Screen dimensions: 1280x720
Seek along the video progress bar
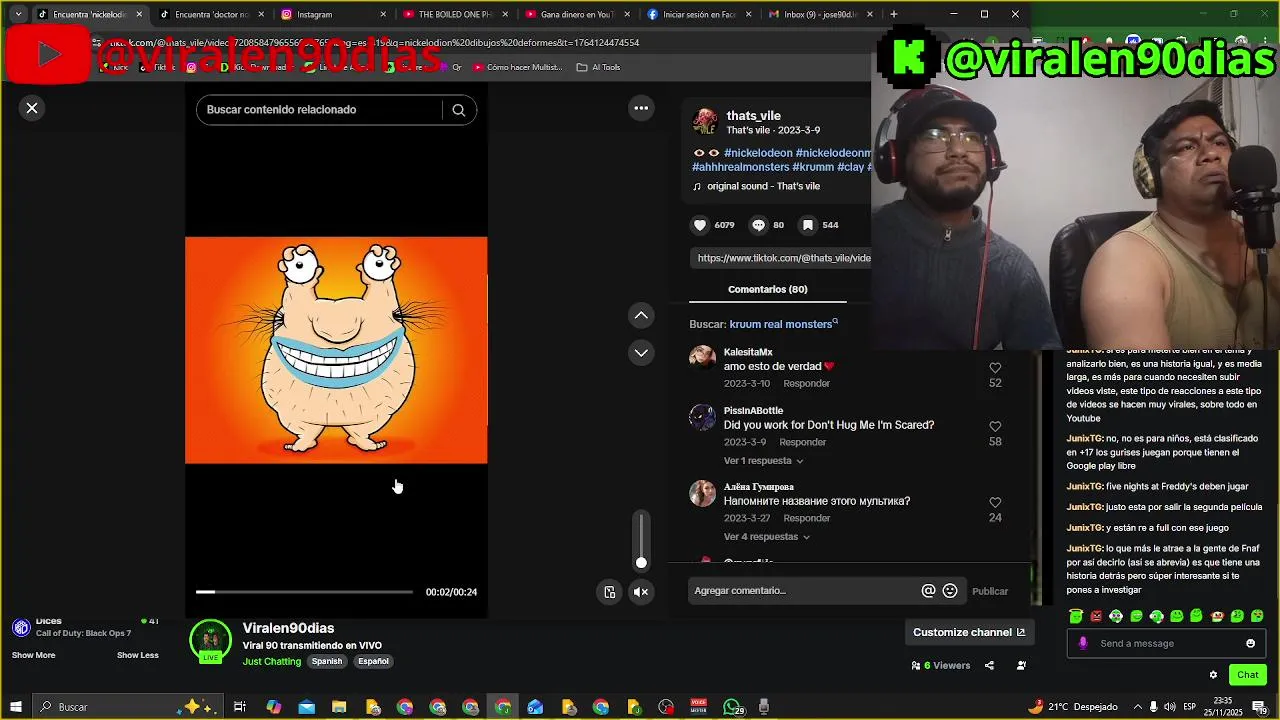pos(304,592)
